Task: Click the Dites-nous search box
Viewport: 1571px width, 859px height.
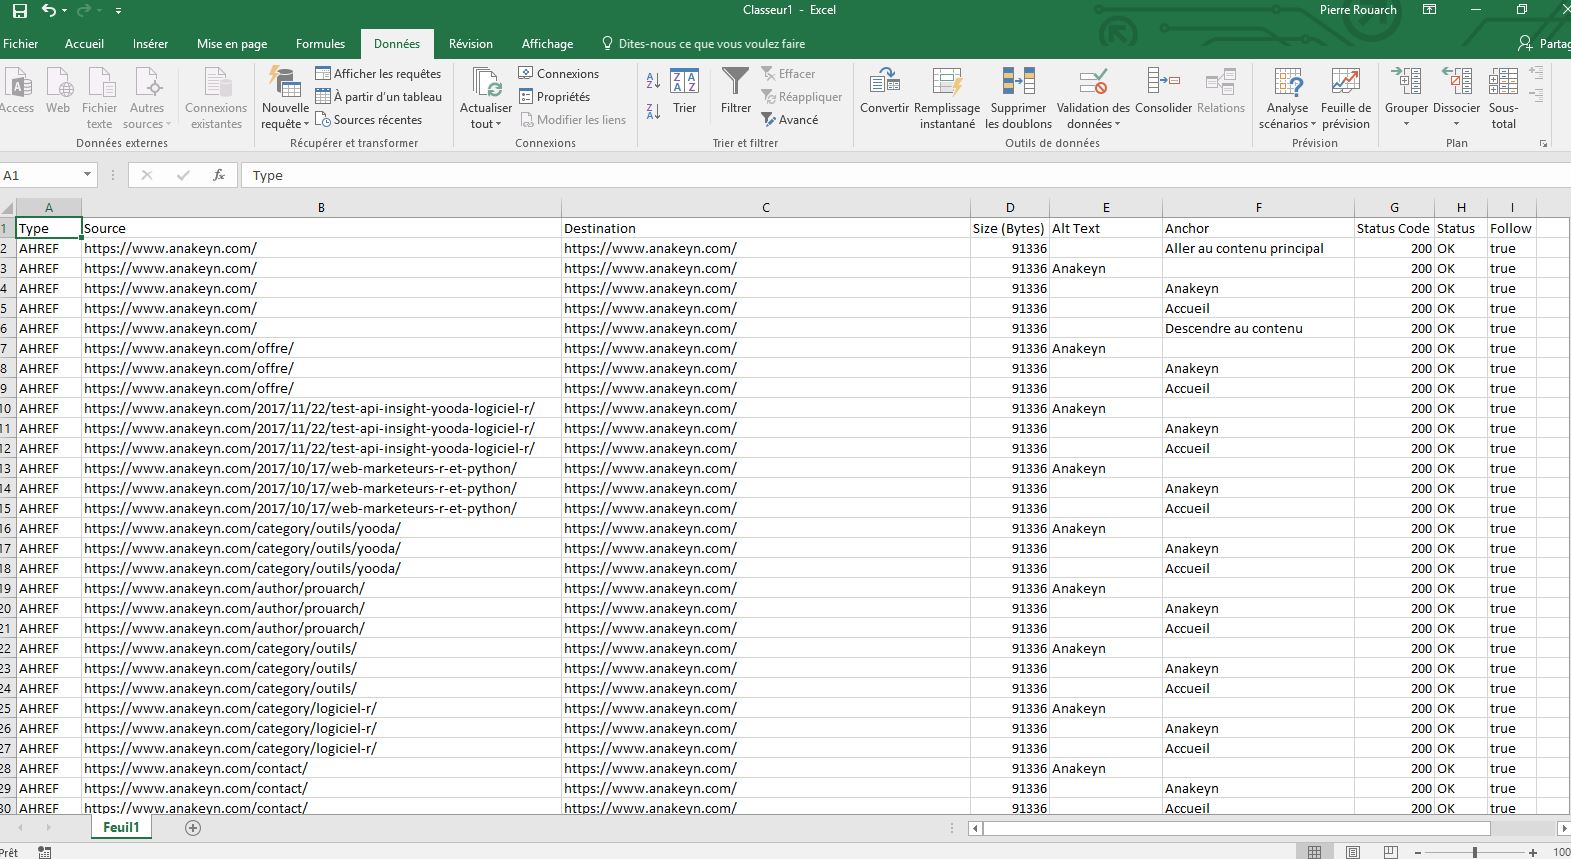Action: coord(703,44)
